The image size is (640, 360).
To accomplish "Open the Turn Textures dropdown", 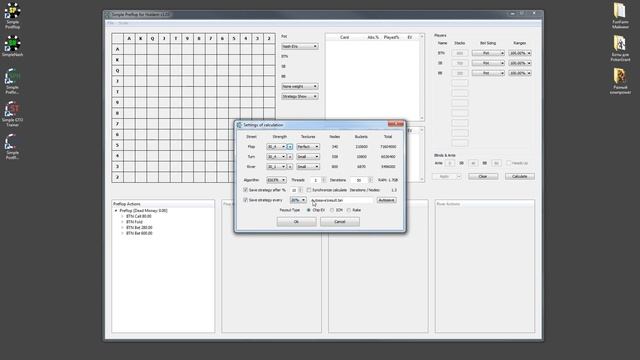I will (x=308, y=157).
